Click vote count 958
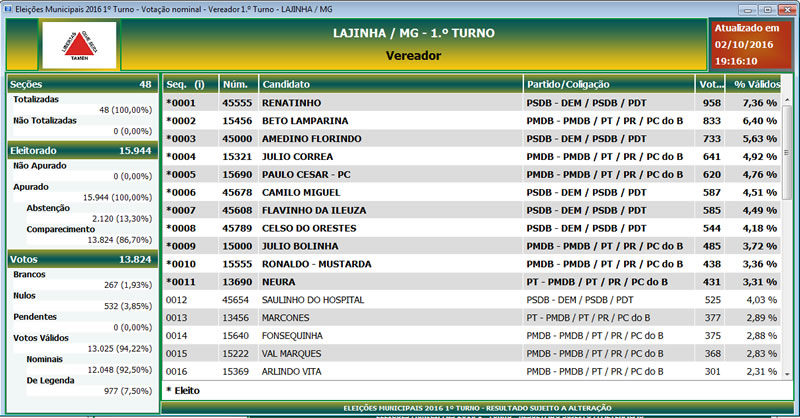The image size is (800, 418). pyautogui.click(x=712, y=103)
